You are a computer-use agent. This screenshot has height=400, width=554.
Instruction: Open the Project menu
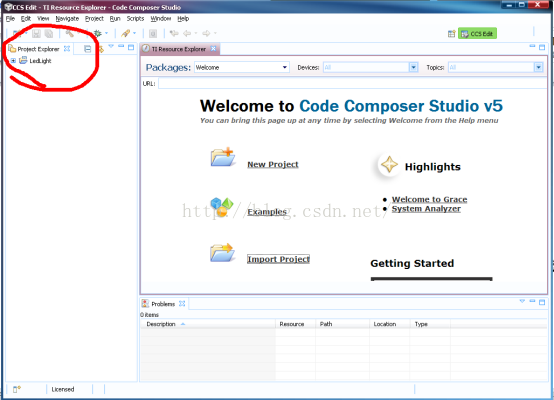(94, 18)
